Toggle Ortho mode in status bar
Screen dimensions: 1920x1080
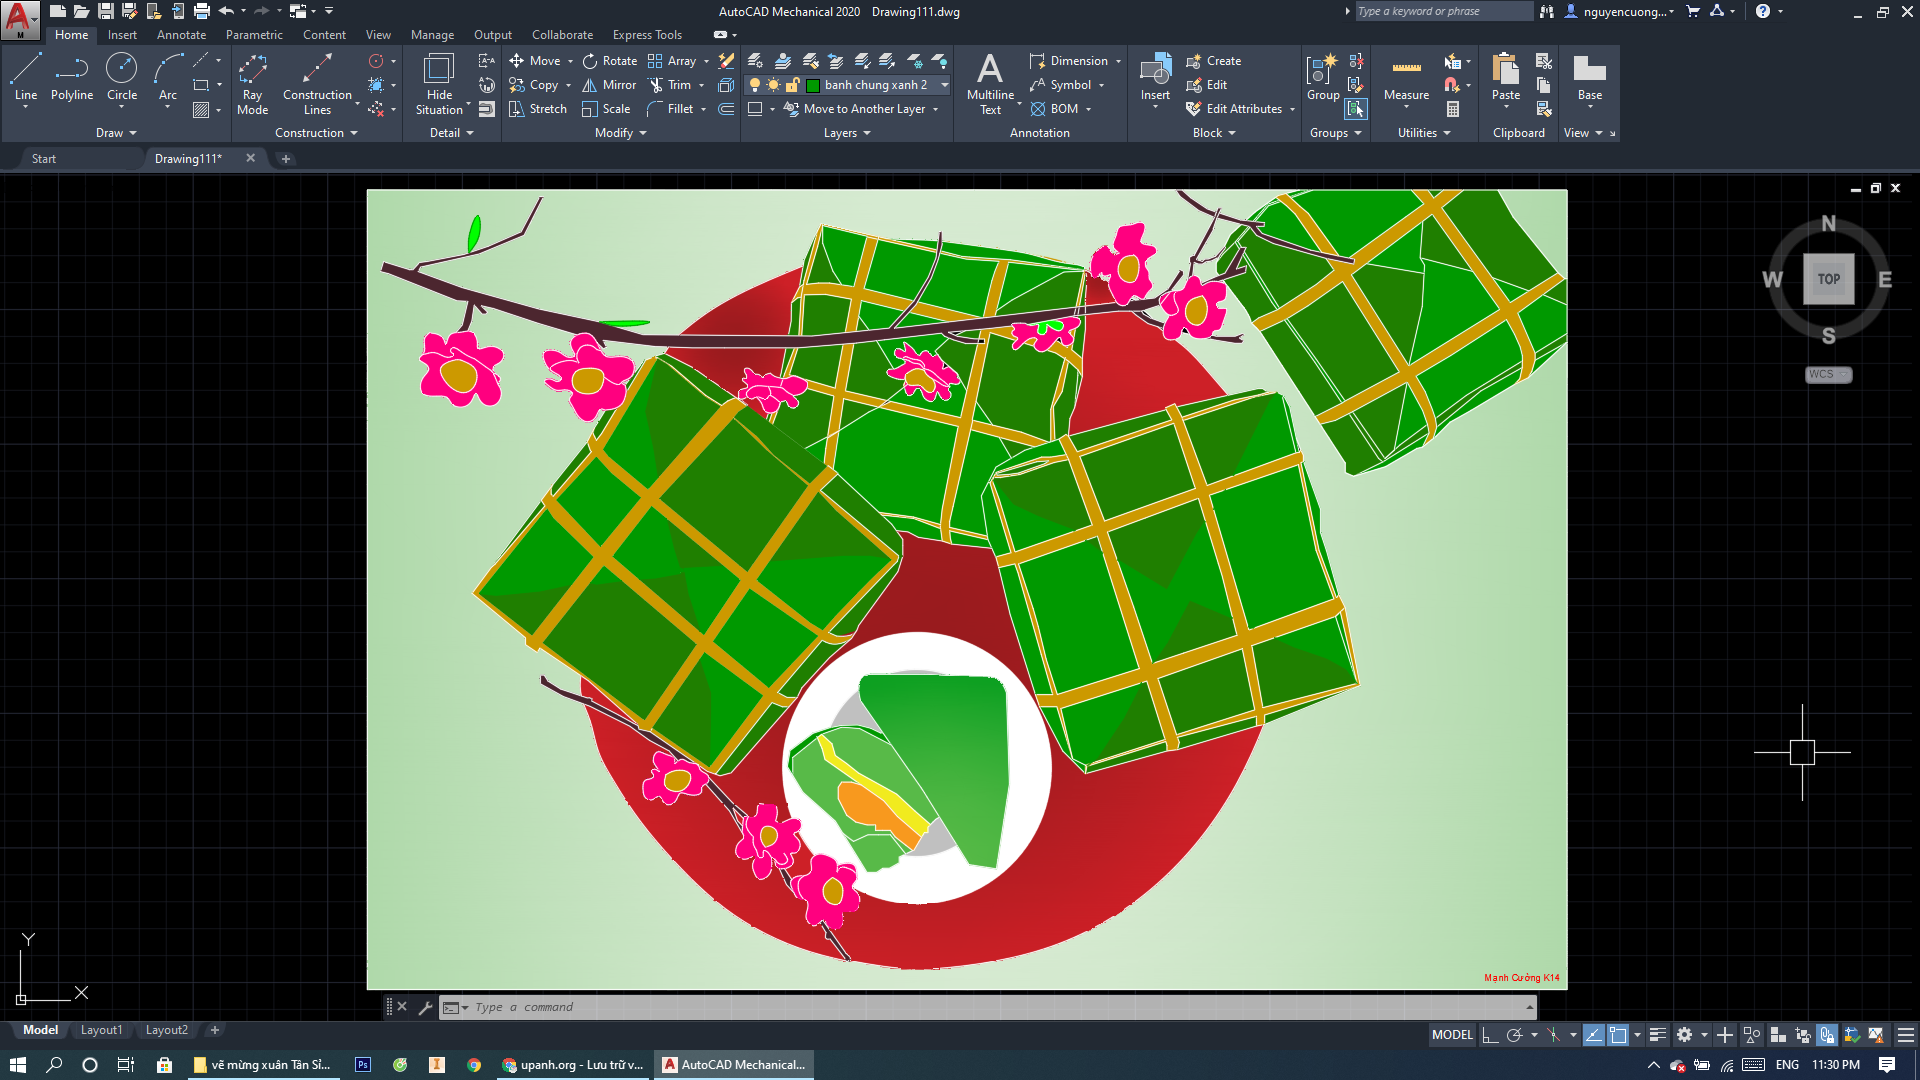[x=1490, y=1035]
